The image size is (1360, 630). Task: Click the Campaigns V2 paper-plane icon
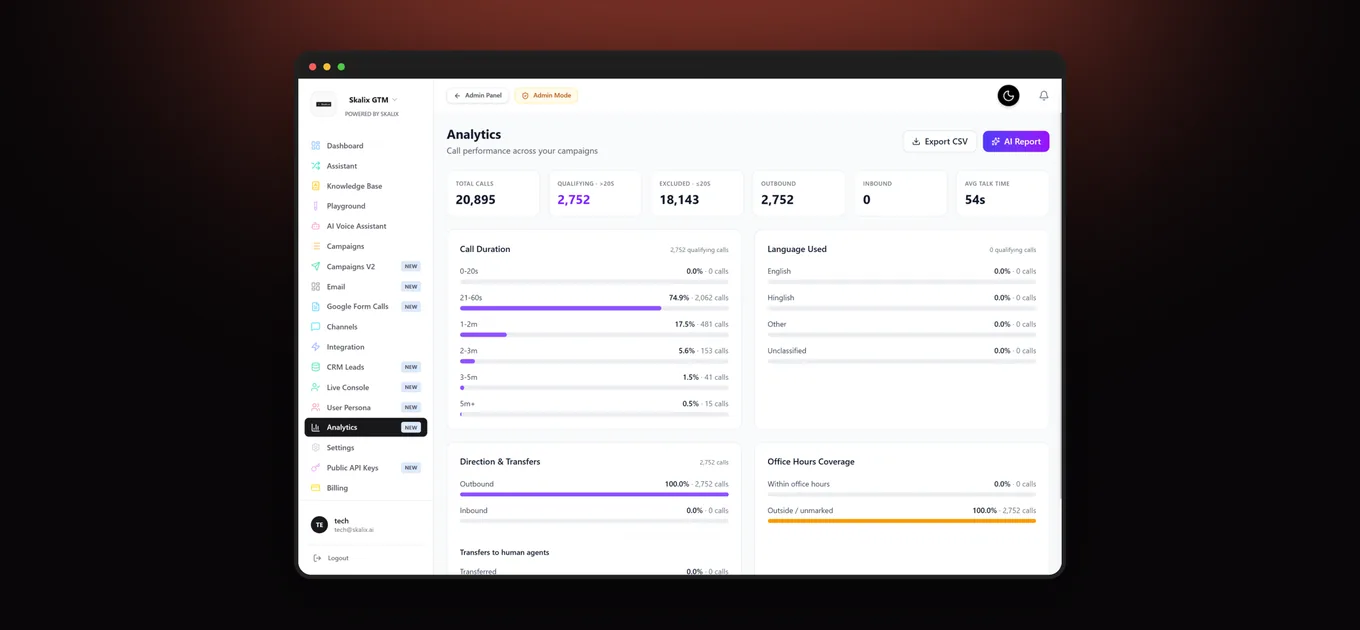click(316, 267)
